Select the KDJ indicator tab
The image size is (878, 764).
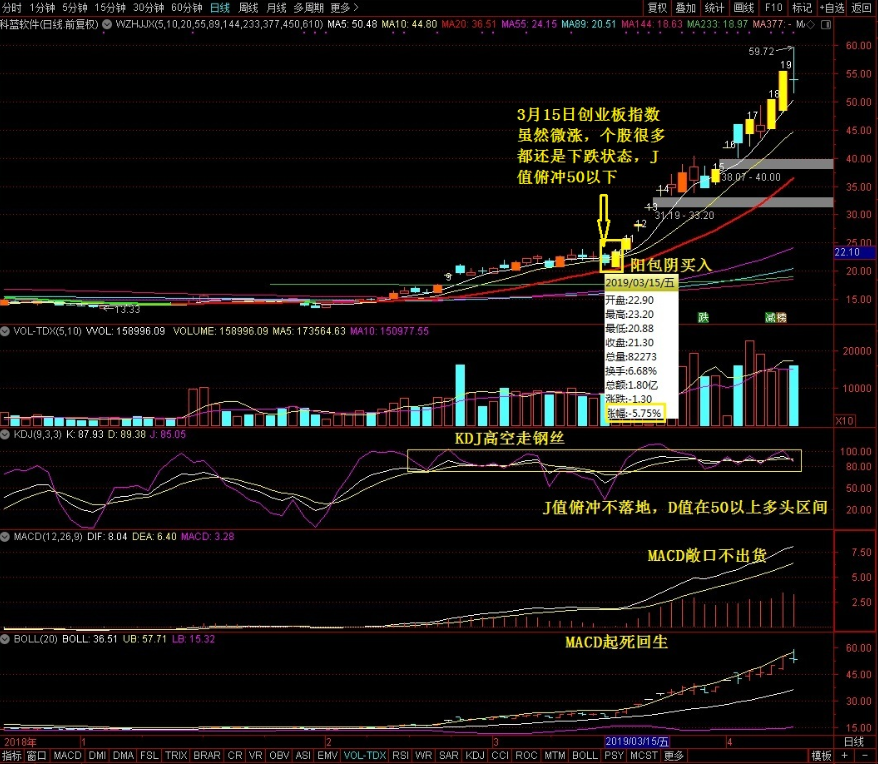pos(475,756)
